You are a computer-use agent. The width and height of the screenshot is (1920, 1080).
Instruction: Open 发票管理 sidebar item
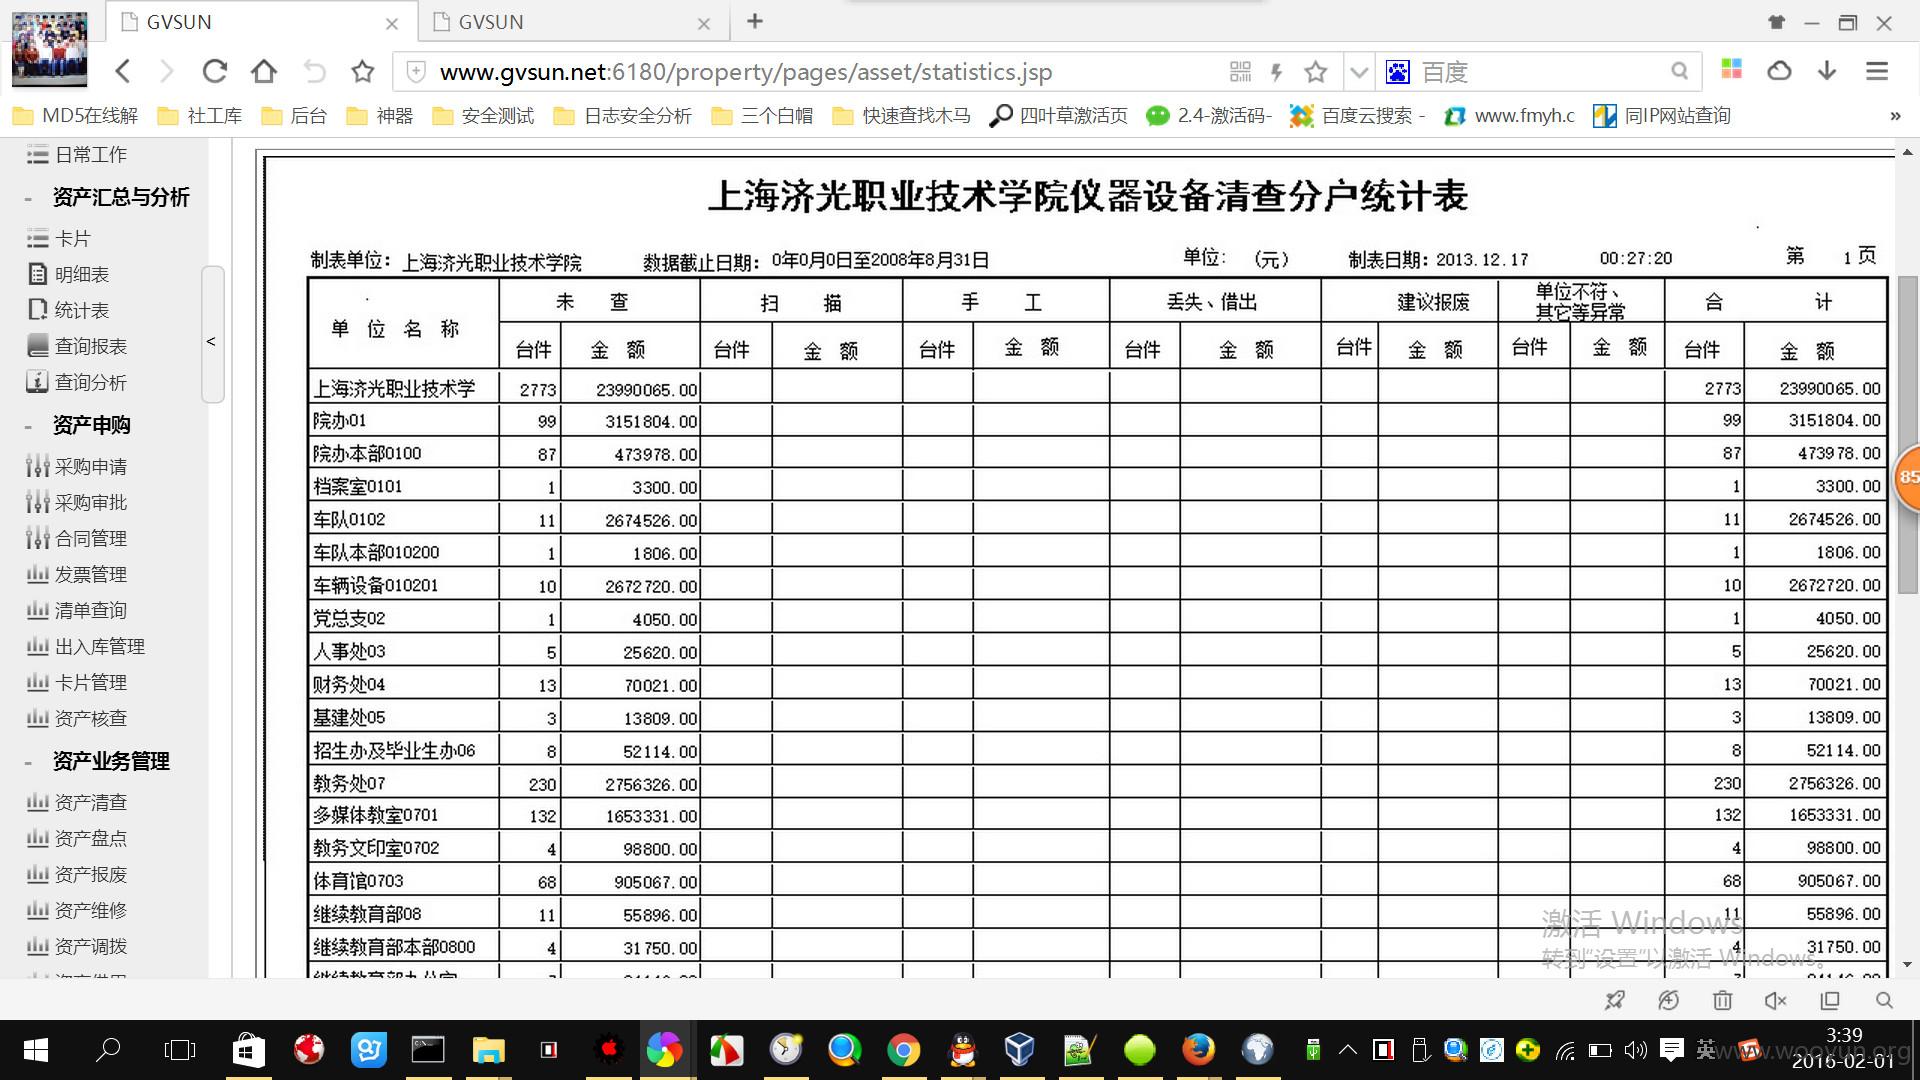click(77, 575)
